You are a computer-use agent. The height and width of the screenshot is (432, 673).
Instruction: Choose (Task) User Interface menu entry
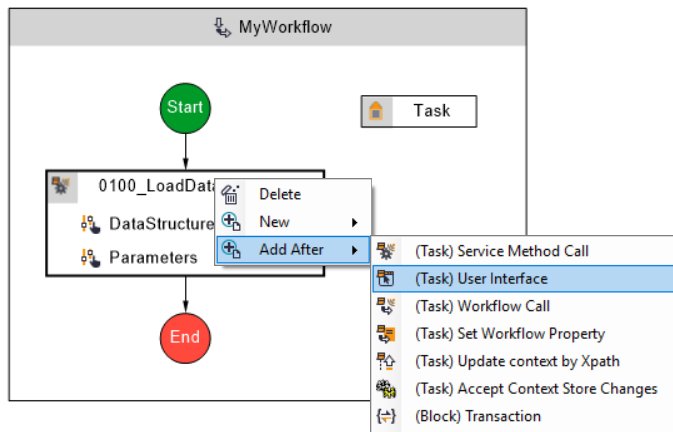pos(481,279)
